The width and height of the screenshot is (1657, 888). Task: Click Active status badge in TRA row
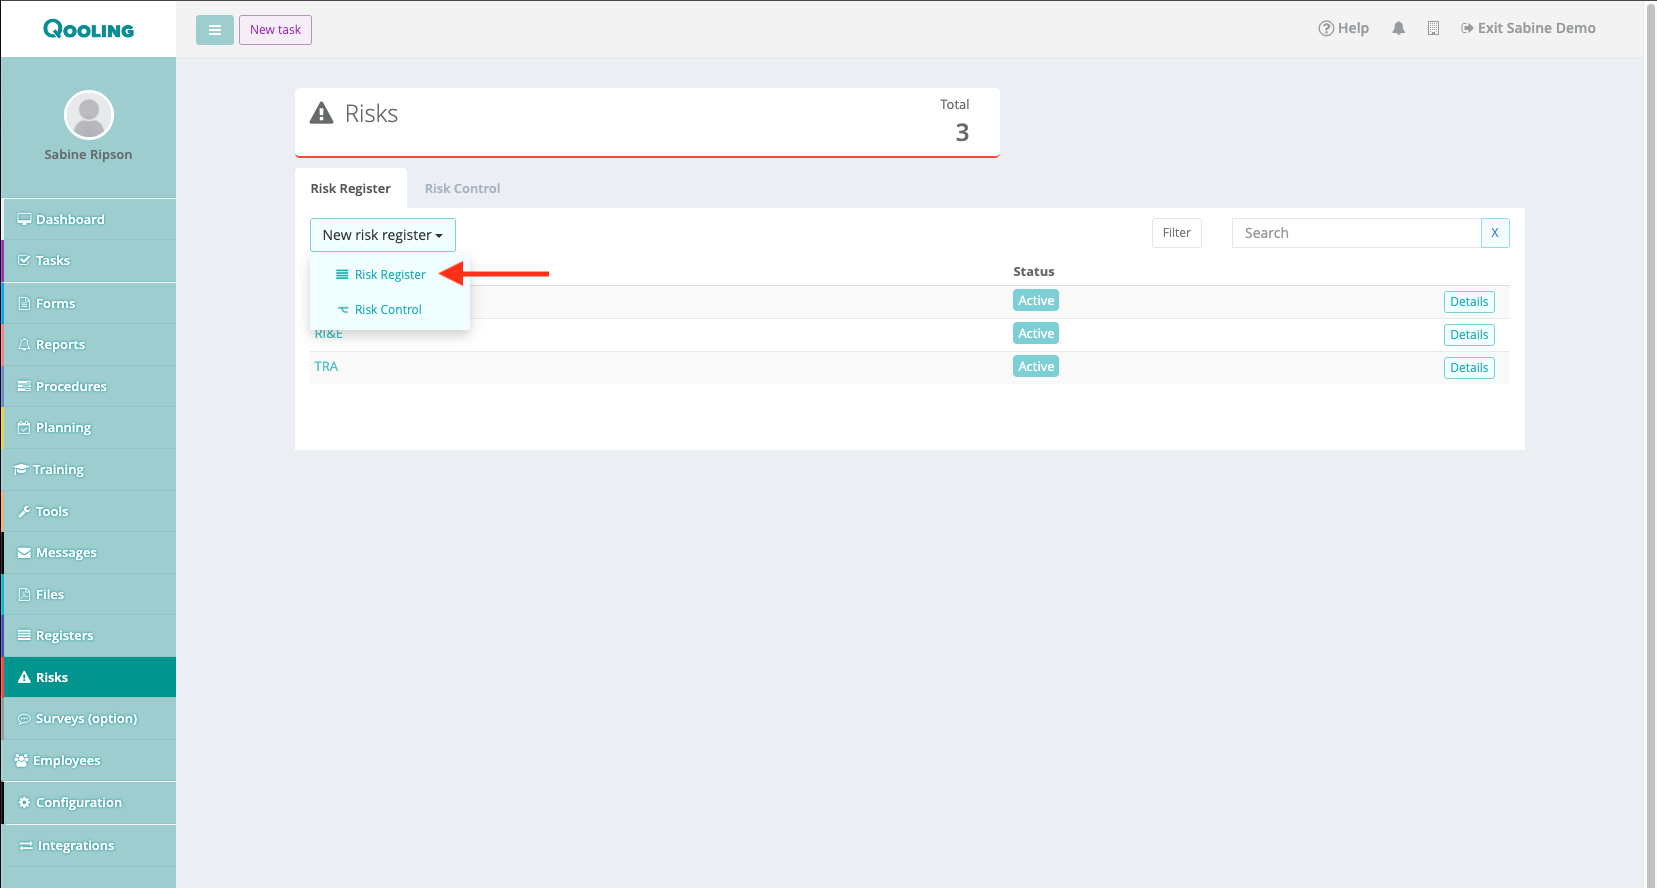coord(1036,367)
